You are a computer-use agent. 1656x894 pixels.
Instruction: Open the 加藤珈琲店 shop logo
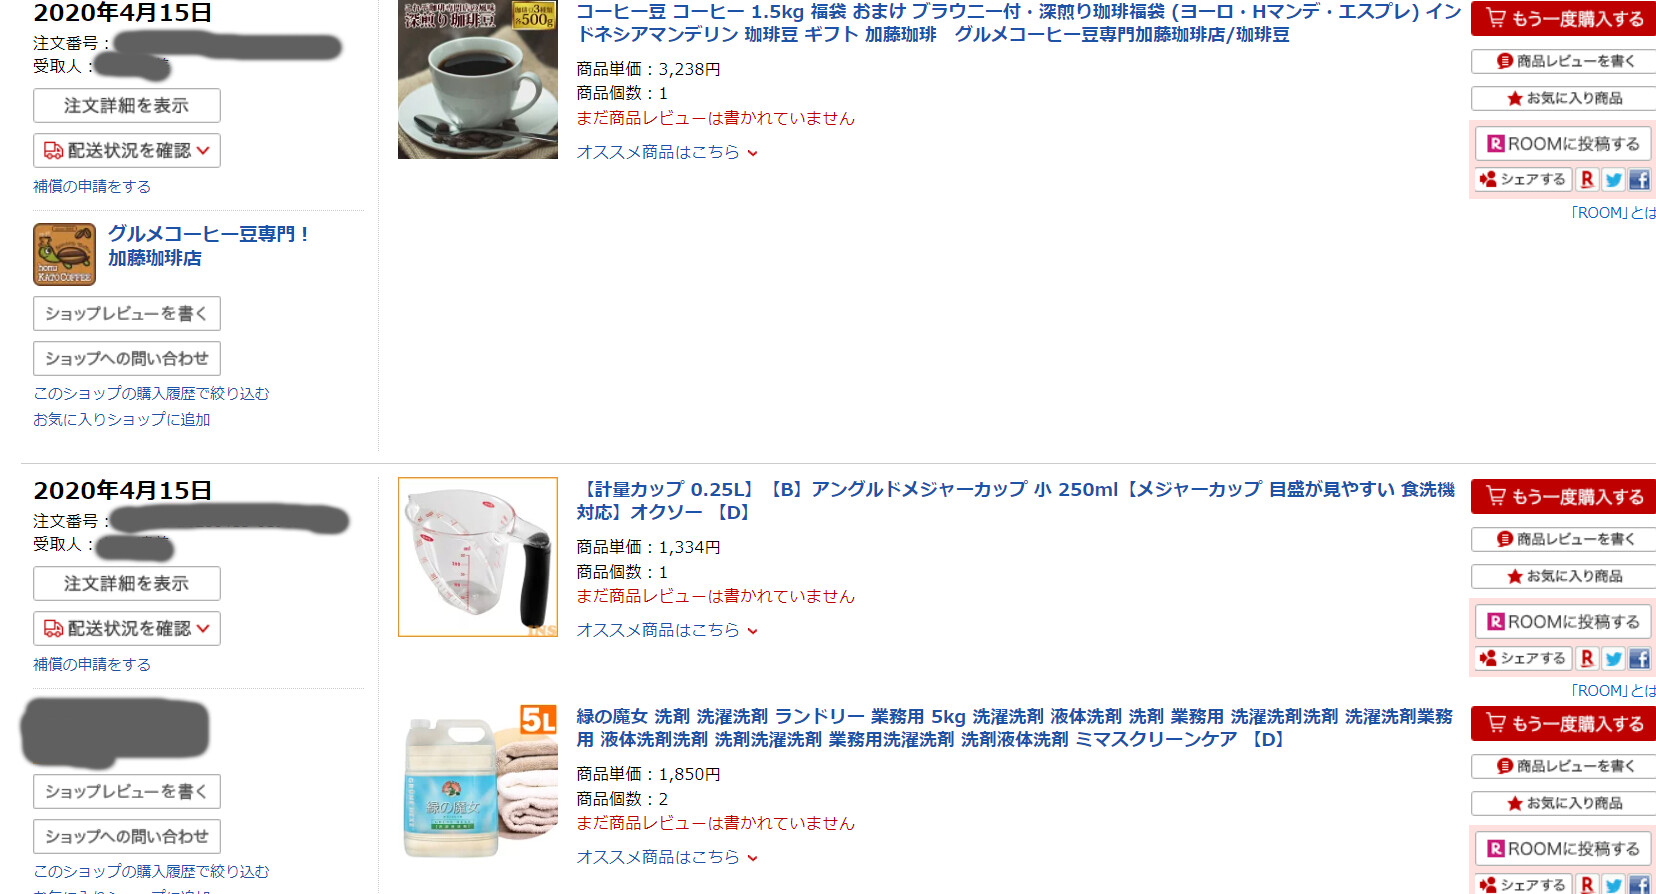click(x=64, y=254)
